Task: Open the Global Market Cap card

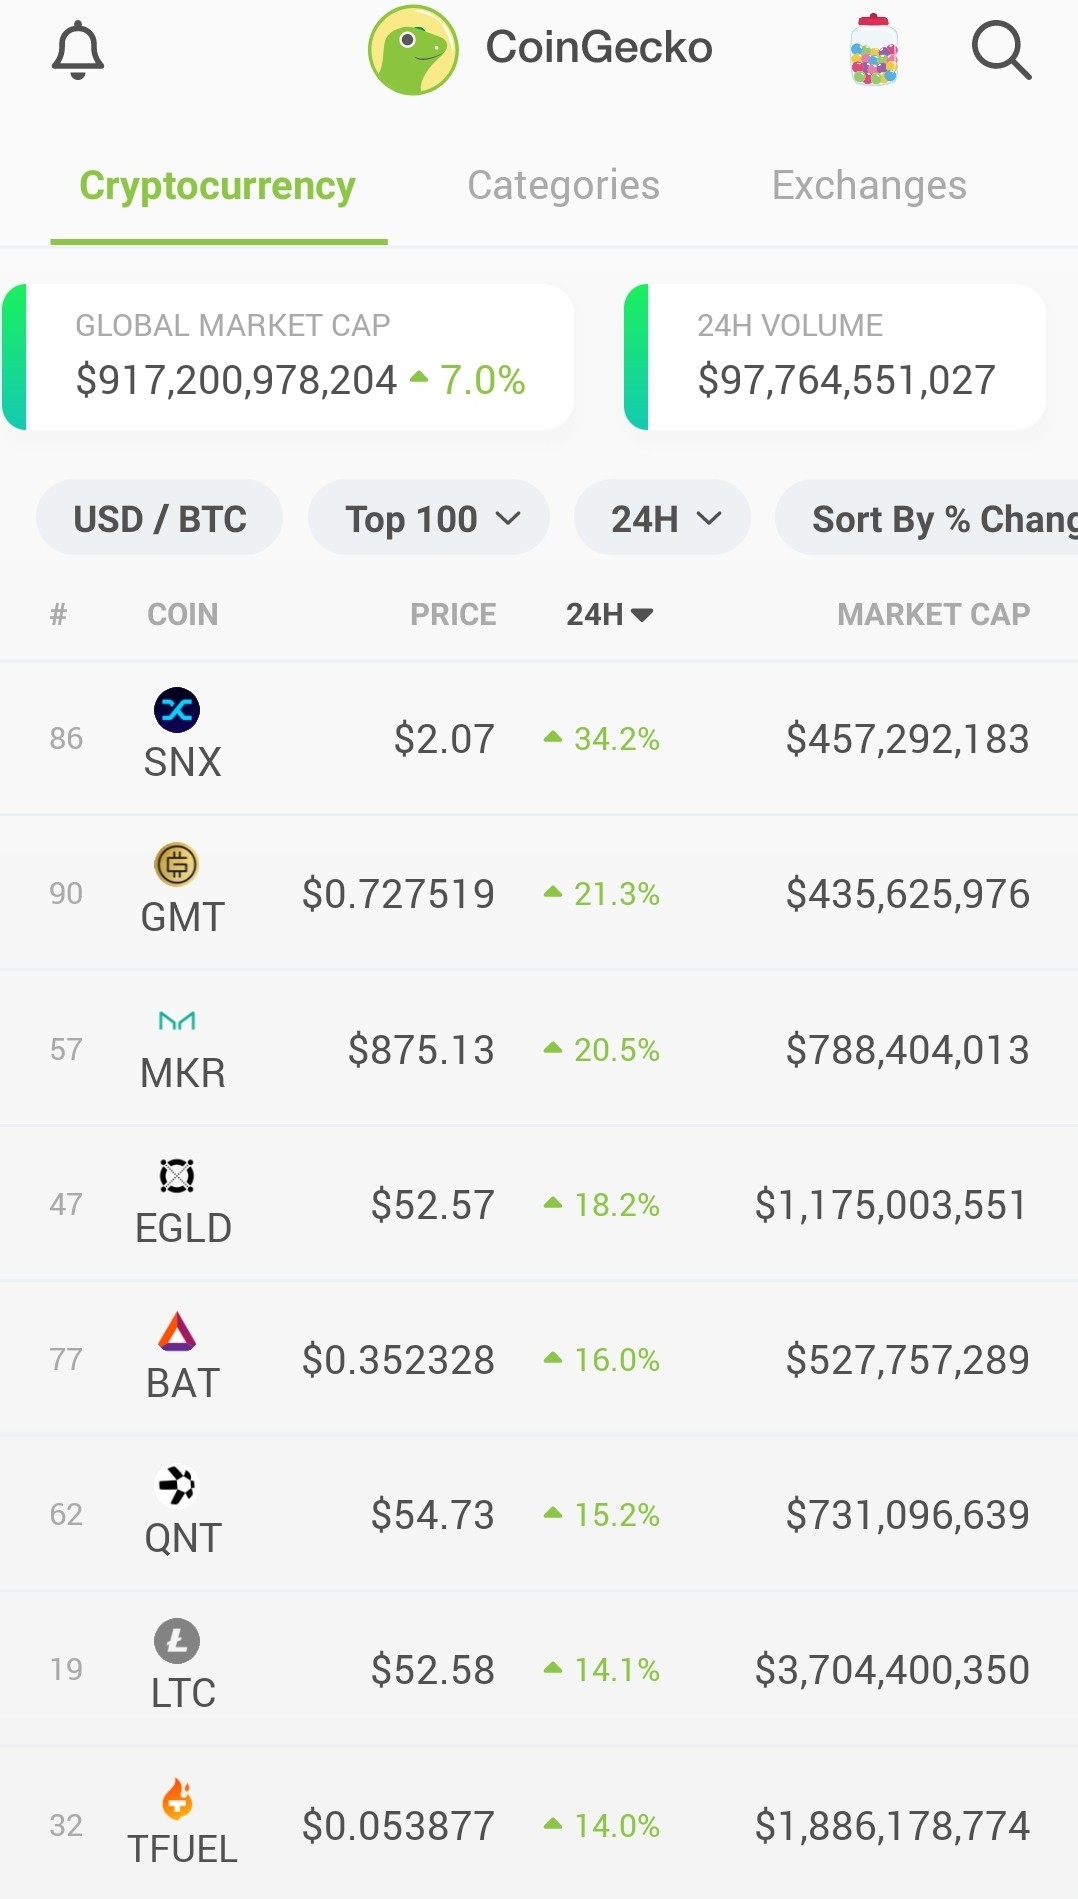Action: click(x=288, y=357)
